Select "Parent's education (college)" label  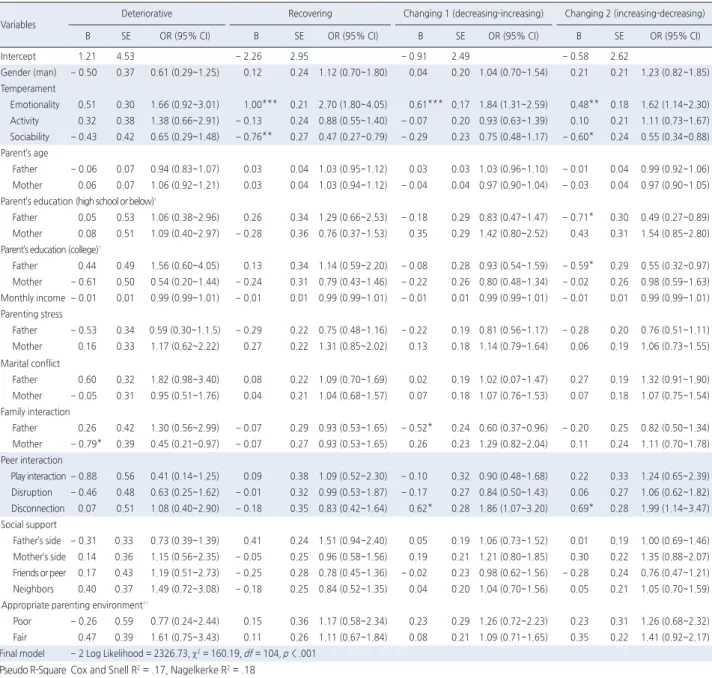50,250
